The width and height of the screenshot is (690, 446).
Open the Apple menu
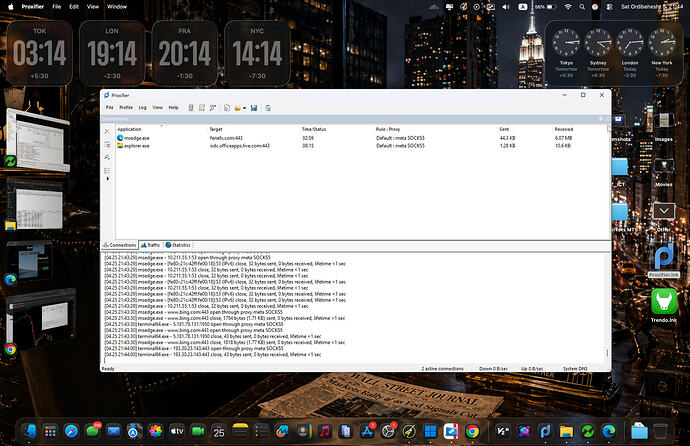11,7
